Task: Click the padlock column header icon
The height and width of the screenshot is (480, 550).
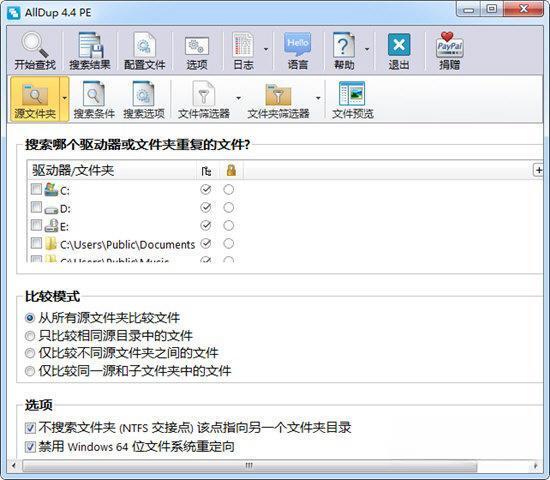Action: point(231,170)
